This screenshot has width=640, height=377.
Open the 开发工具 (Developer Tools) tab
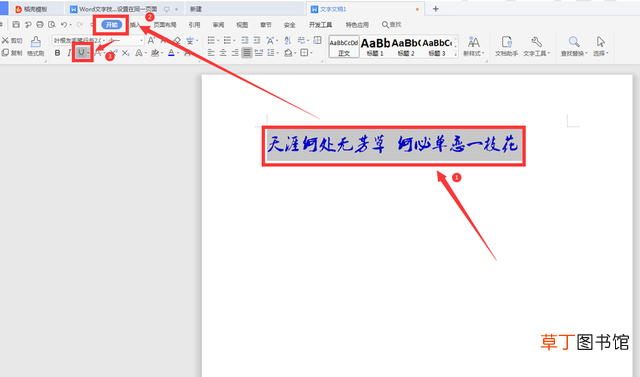[x=320, y=25]
